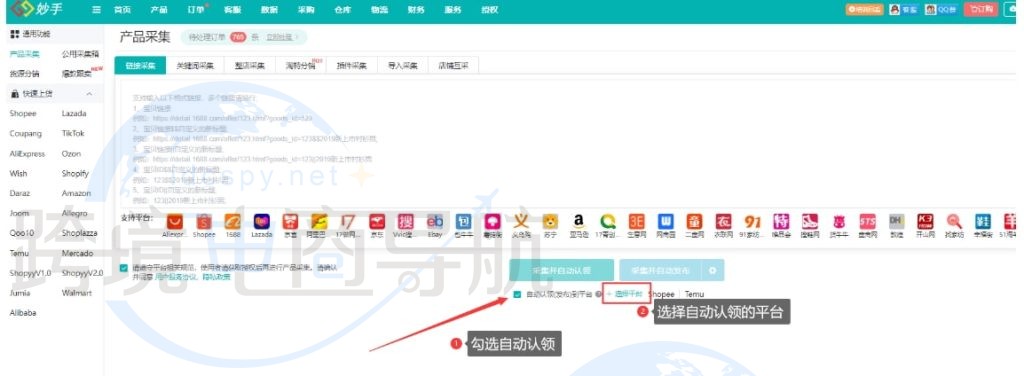The width and height of the screenshot is (1024, 376).
Task: Click the orange button beside 客服
Action: click(x=865, y=10)
